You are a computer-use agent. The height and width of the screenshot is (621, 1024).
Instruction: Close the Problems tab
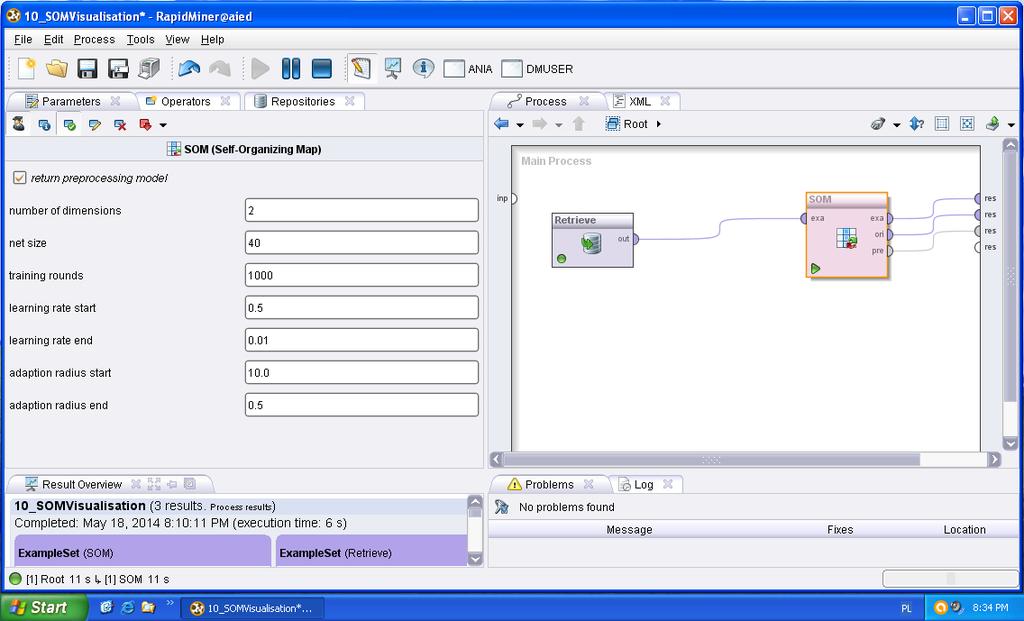coord(588,484)
